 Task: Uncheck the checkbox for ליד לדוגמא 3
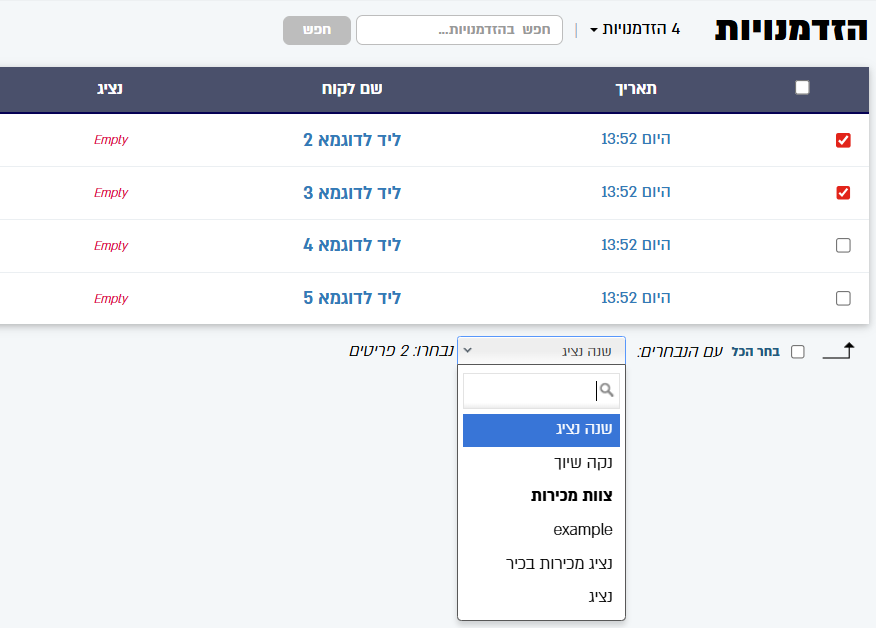843,193
